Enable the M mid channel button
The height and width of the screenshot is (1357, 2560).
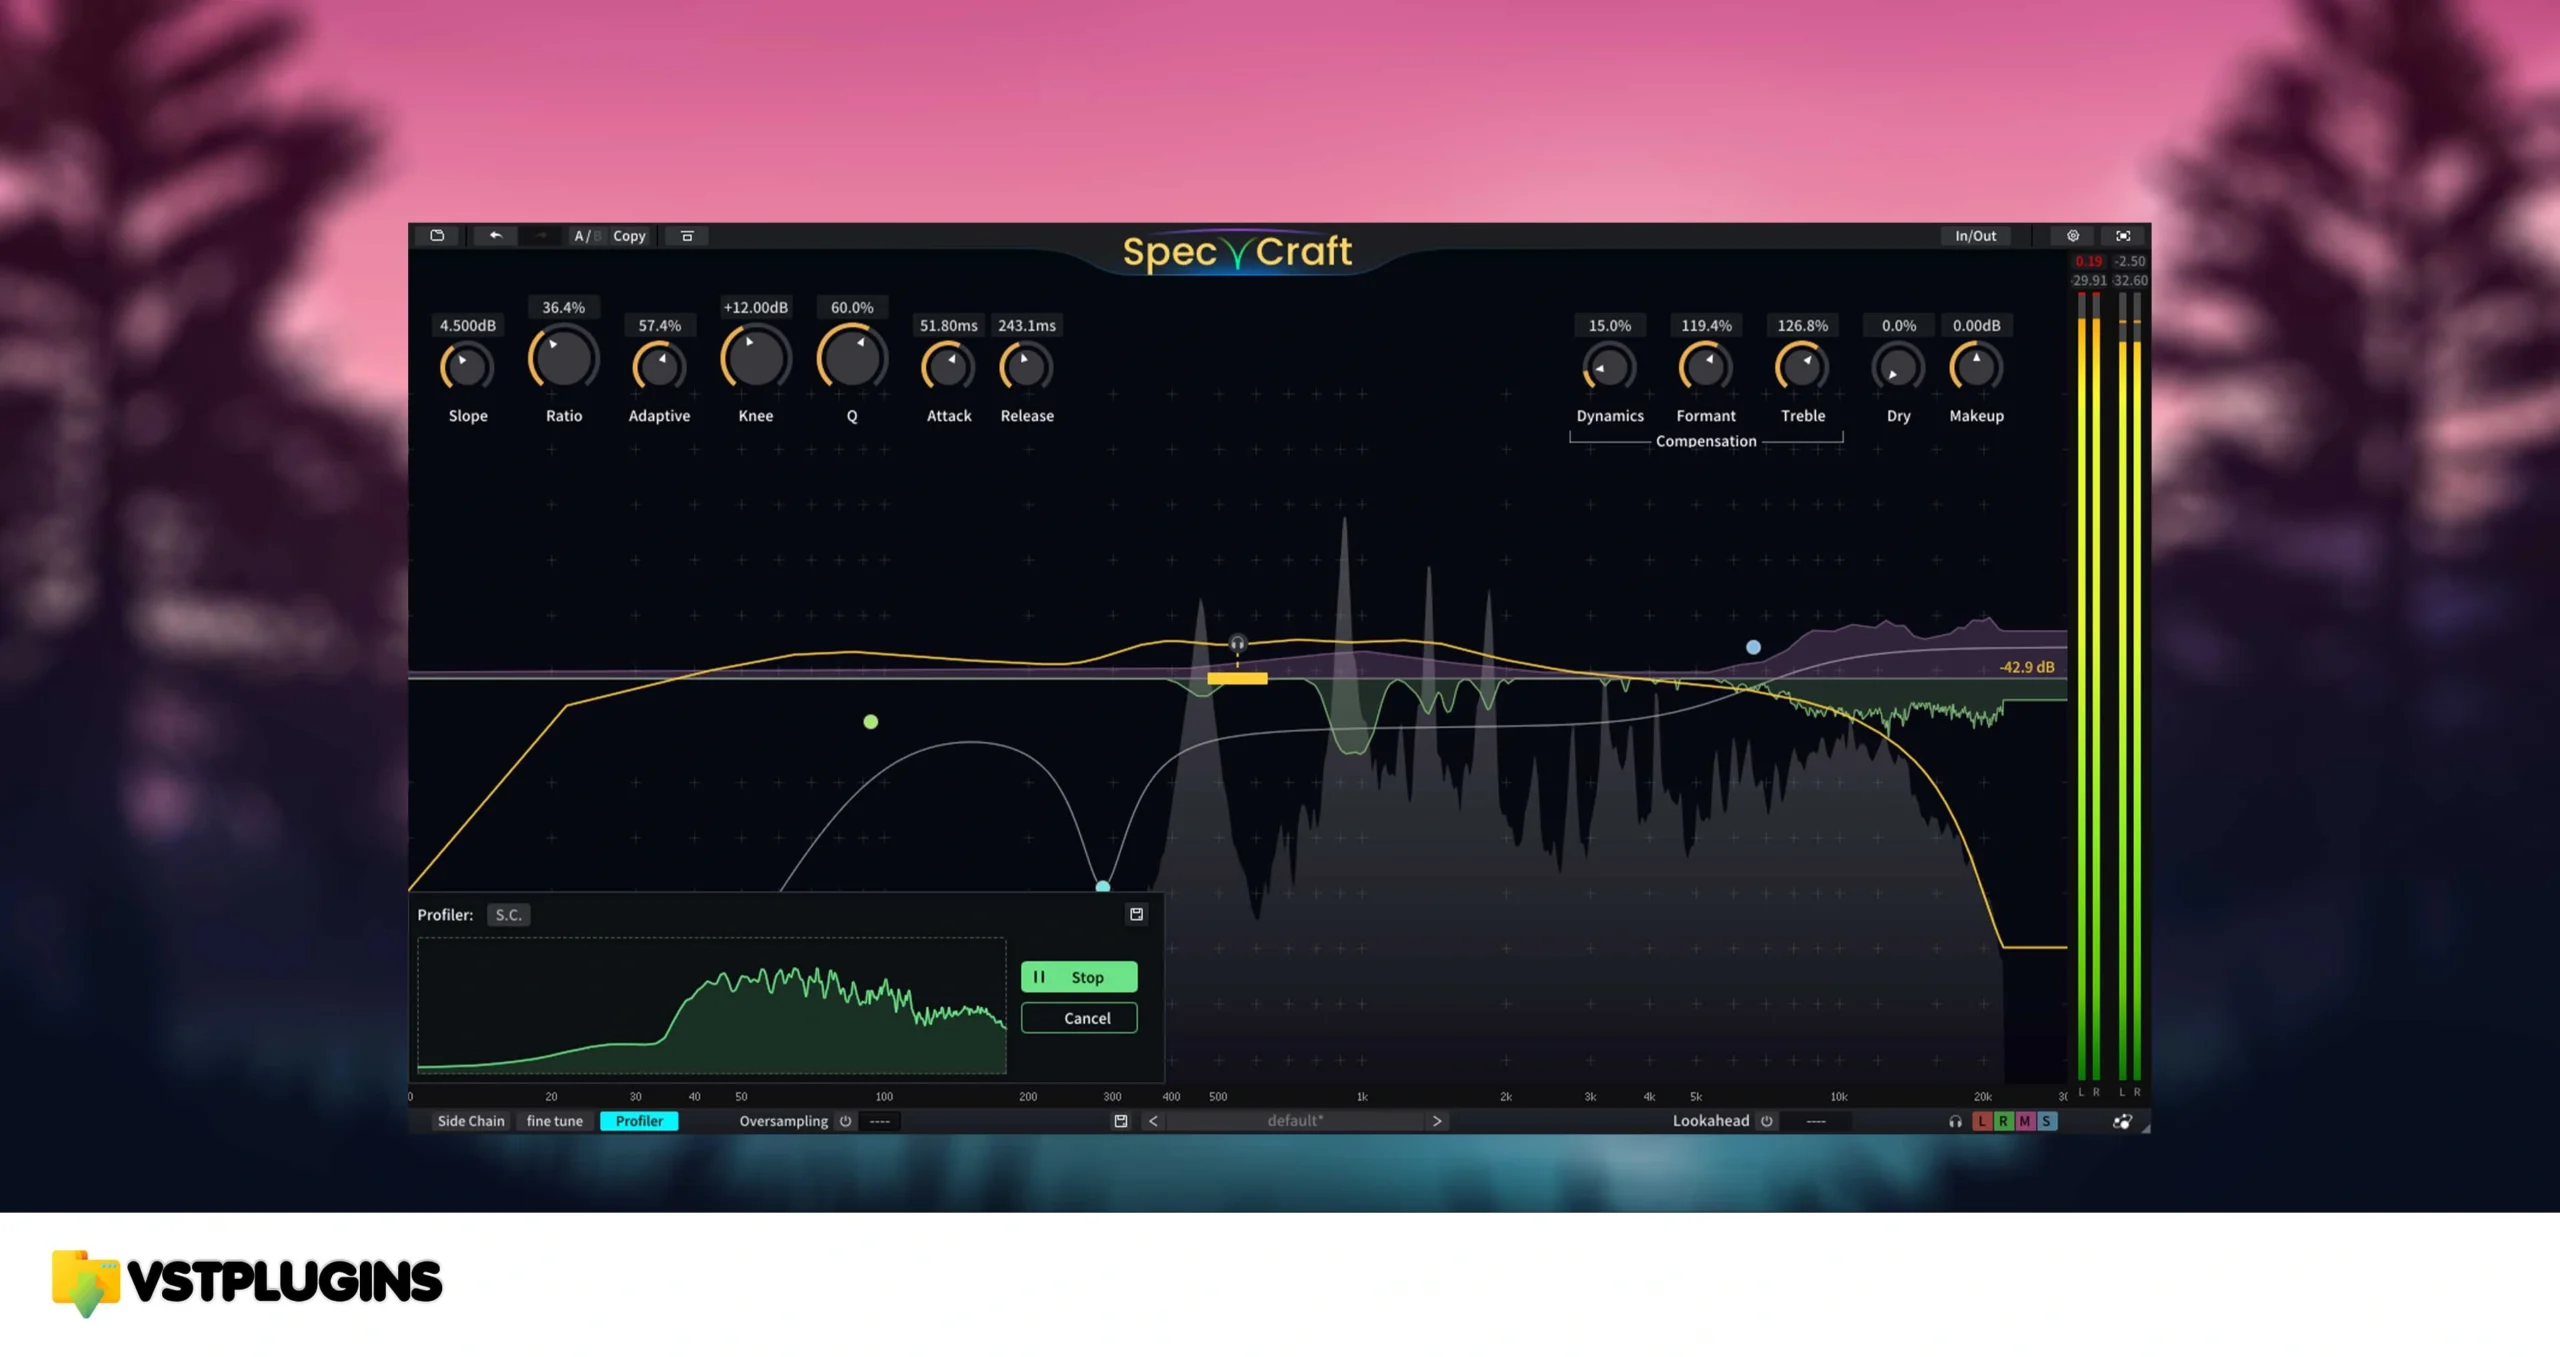tap(2025, 1122)
